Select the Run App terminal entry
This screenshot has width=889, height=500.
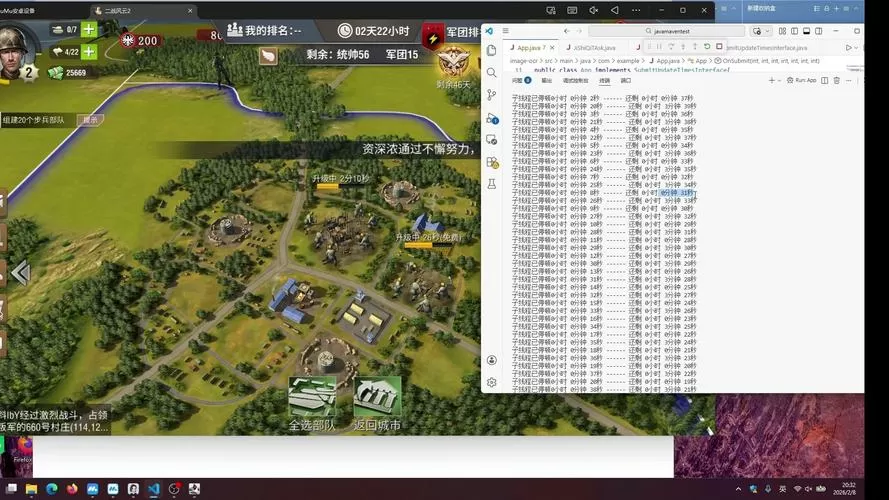click(x=802, y=80)
